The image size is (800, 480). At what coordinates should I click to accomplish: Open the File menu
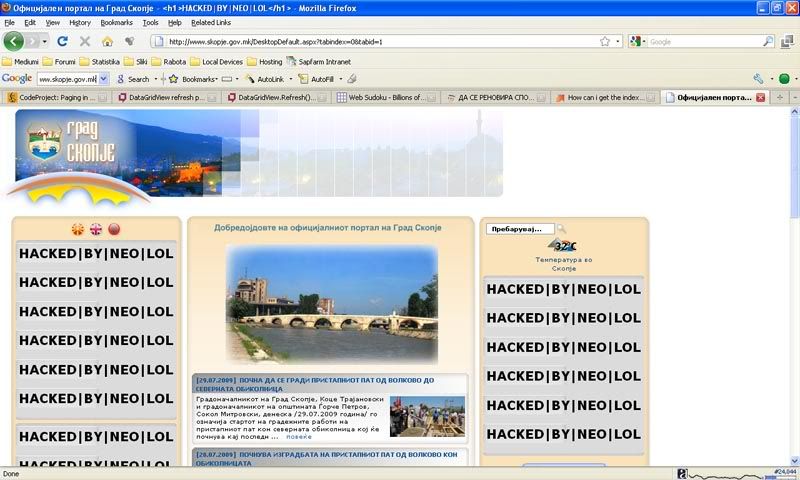(9, 22)
